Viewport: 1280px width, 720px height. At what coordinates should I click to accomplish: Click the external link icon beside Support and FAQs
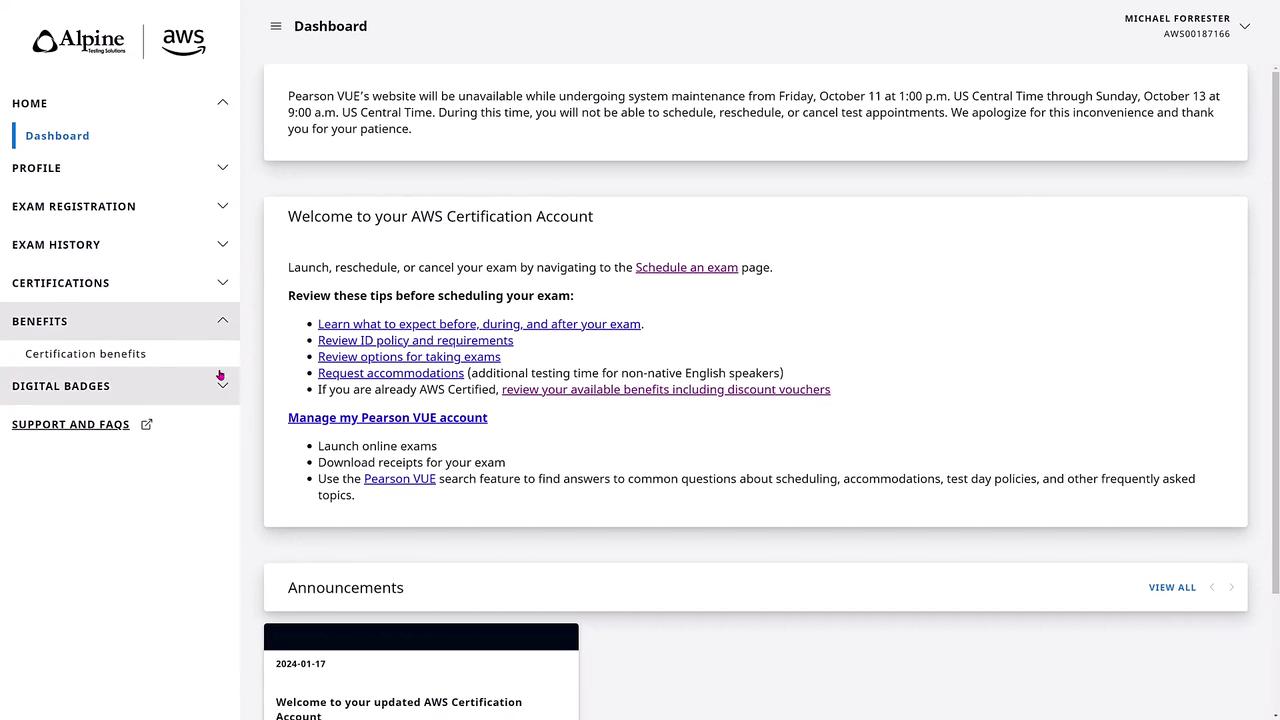(x=147, y=425)
